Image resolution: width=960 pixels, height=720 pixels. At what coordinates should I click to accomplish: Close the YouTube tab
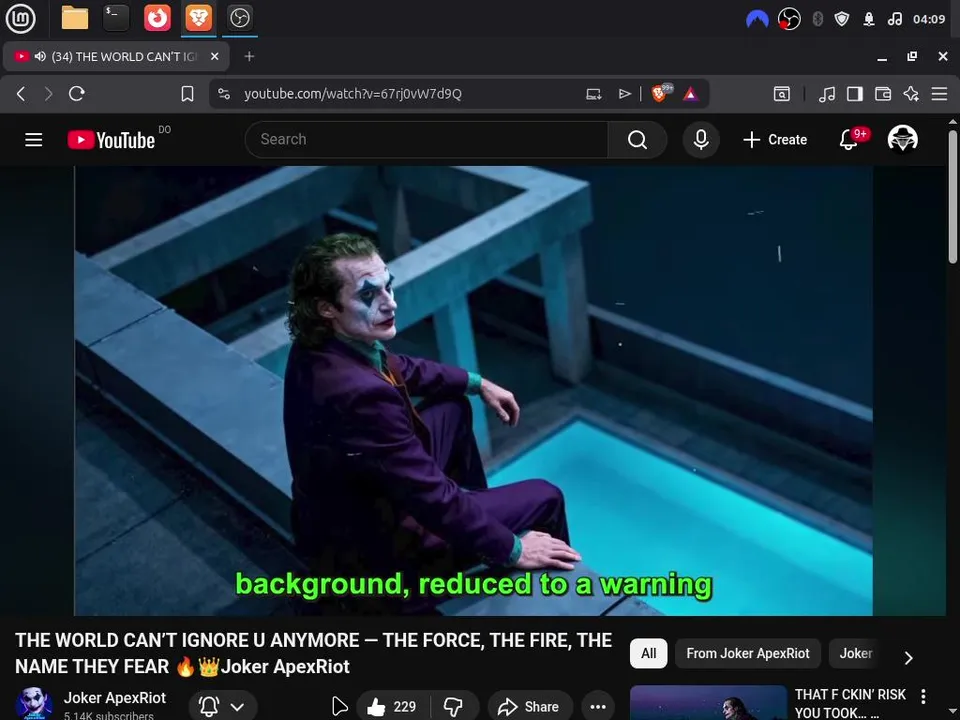(x=214, y=56)
